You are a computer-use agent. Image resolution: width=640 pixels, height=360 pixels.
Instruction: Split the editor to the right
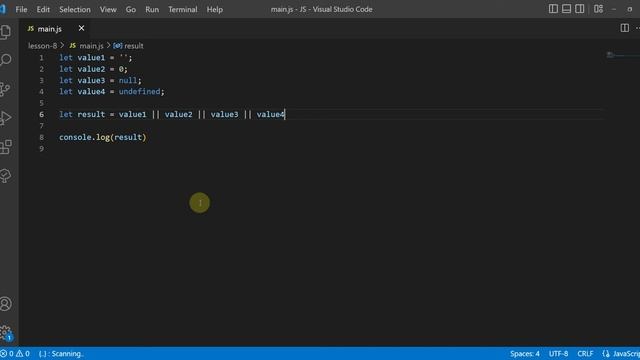[624, 28]
